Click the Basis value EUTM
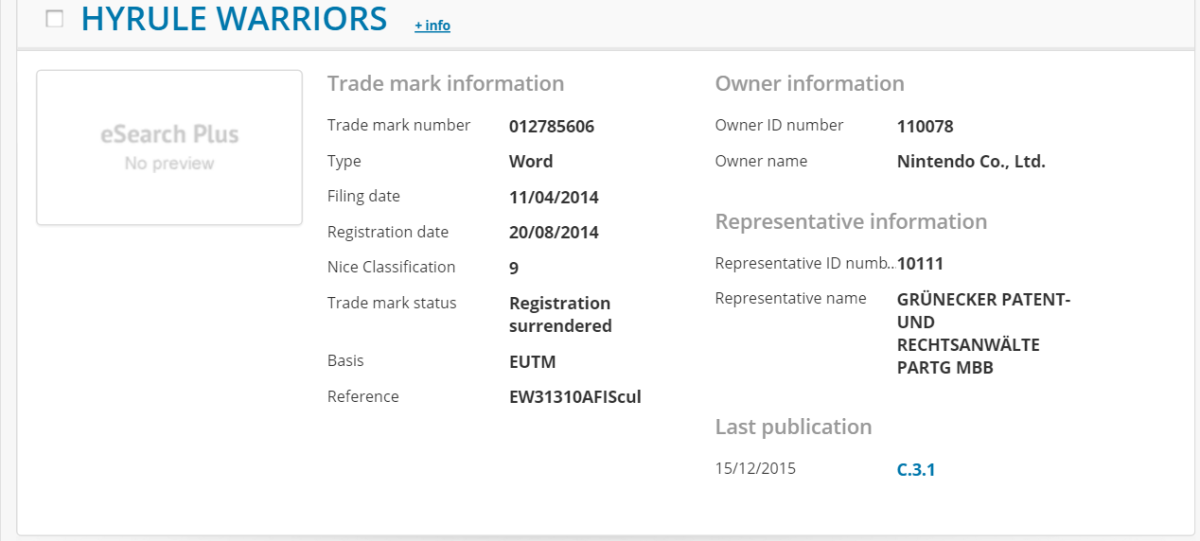Viewport: 1200px width, 541px height. point(532,361)
